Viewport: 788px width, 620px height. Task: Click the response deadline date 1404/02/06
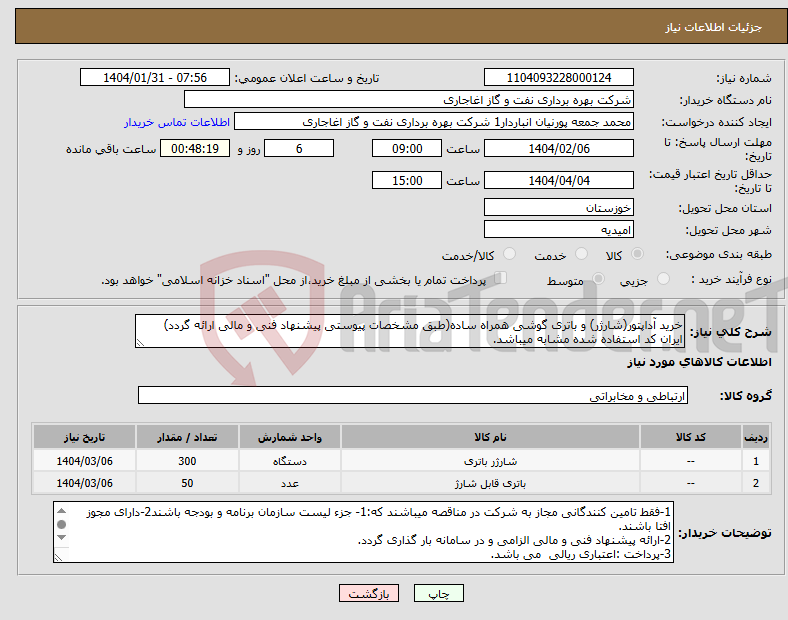pyautogui.click(x=558, y=148)
